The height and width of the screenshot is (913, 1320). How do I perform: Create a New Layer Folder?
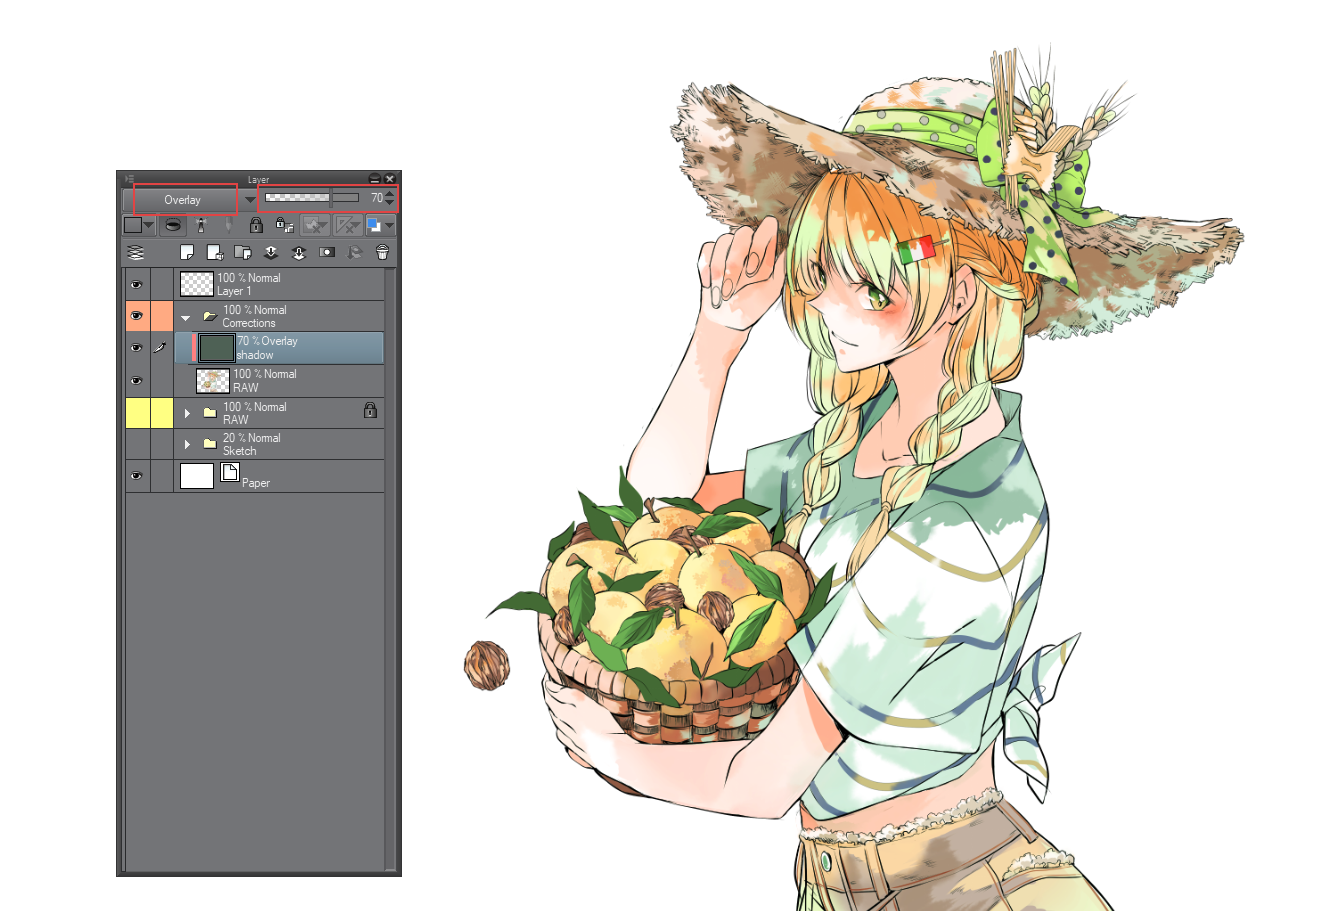point(242,253)
